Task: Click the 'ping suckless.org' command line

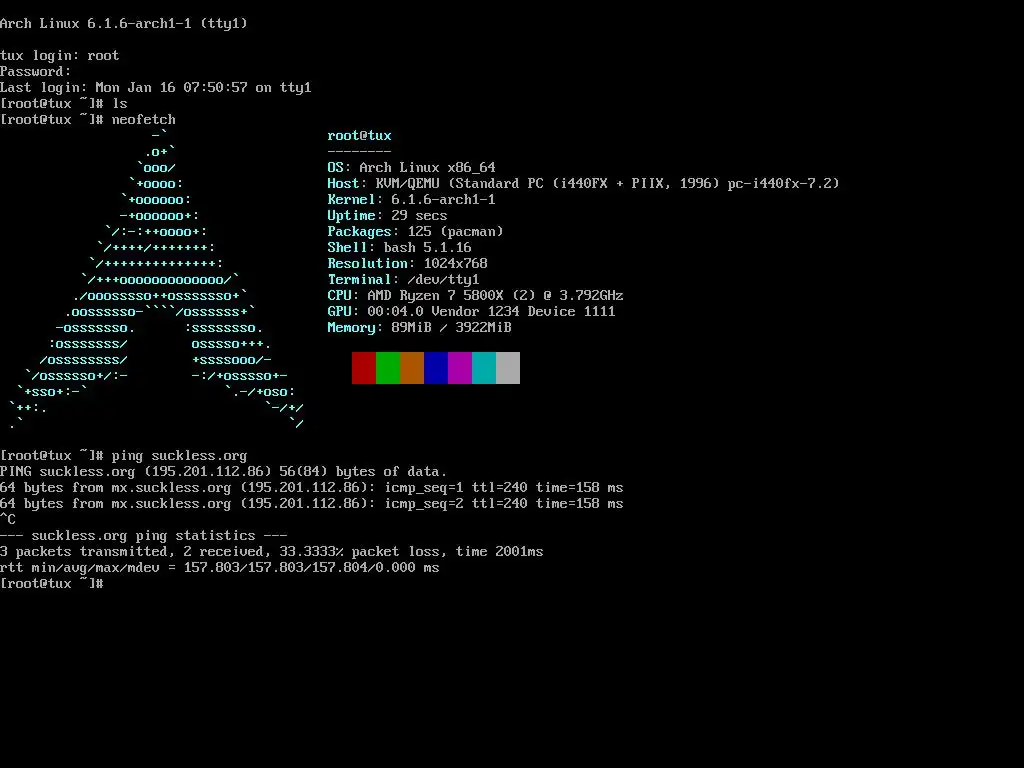Action: point(124,455)
